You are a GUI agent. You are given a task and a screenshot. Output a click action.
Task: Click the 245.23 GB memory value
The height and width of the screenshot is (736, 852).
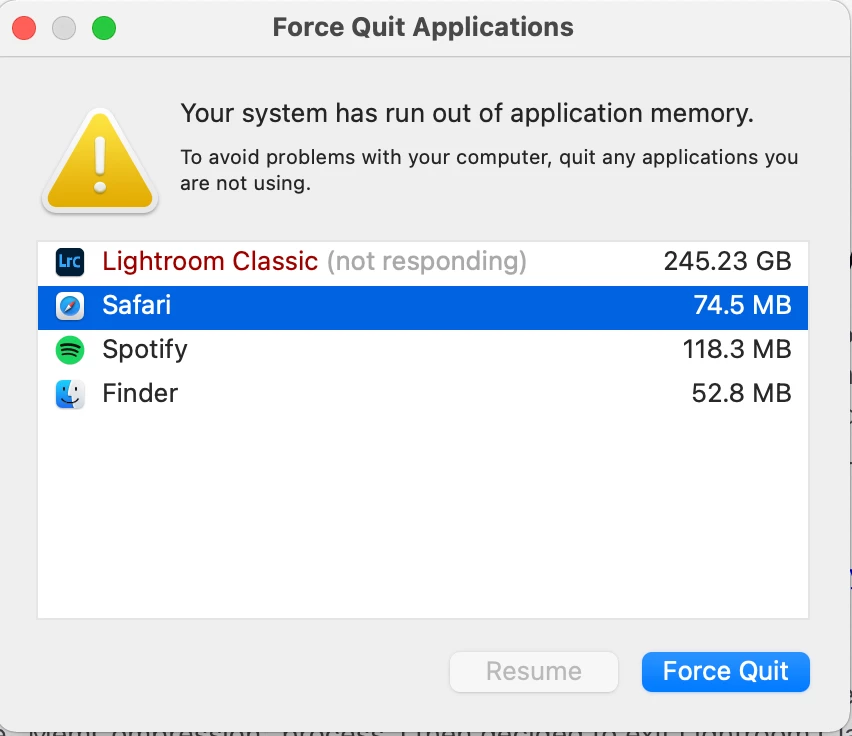coord(727,262)
